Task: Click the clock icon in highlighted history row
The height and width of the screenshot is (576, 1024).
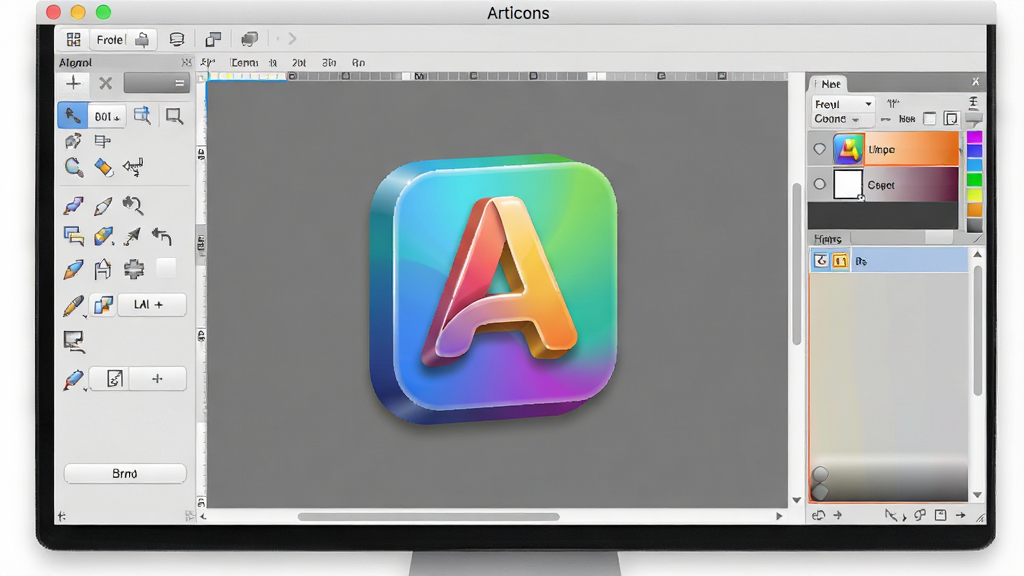Action: point(821,261)
